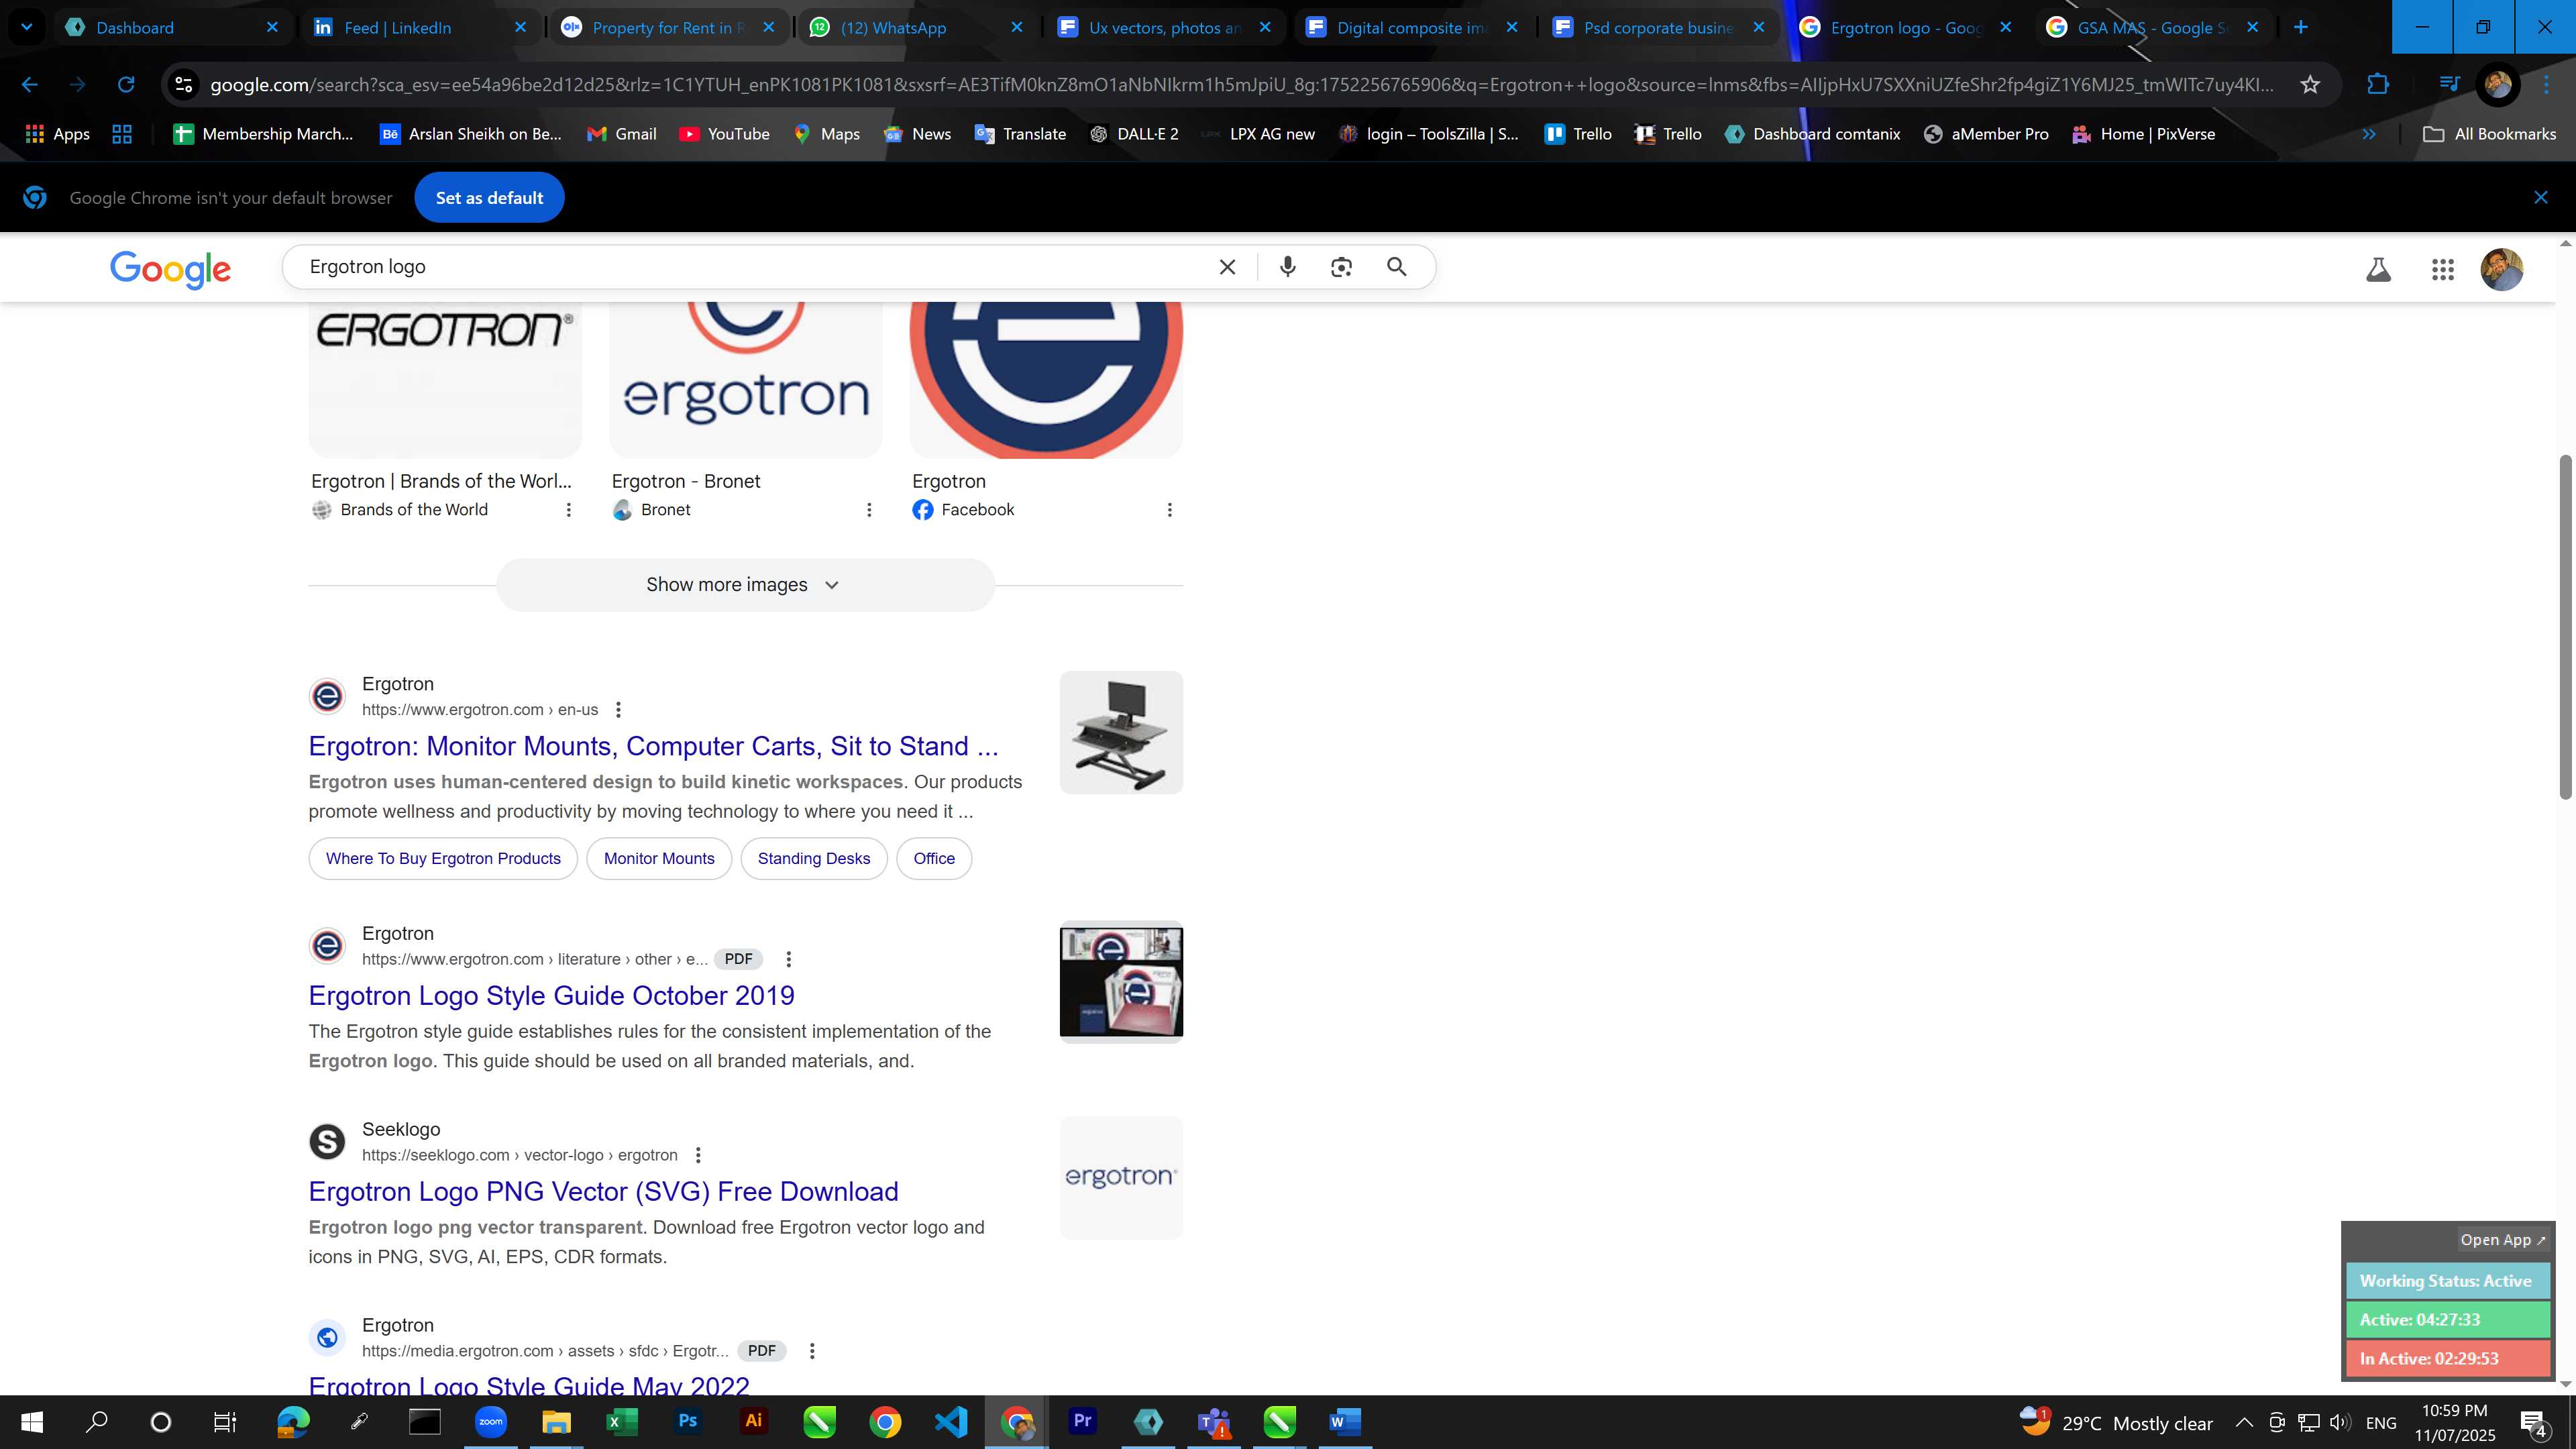Image resolution: width=2576 pixels, height=1449 pixels.
Task: Open the Google account avatar
Action: [2502, 269]
